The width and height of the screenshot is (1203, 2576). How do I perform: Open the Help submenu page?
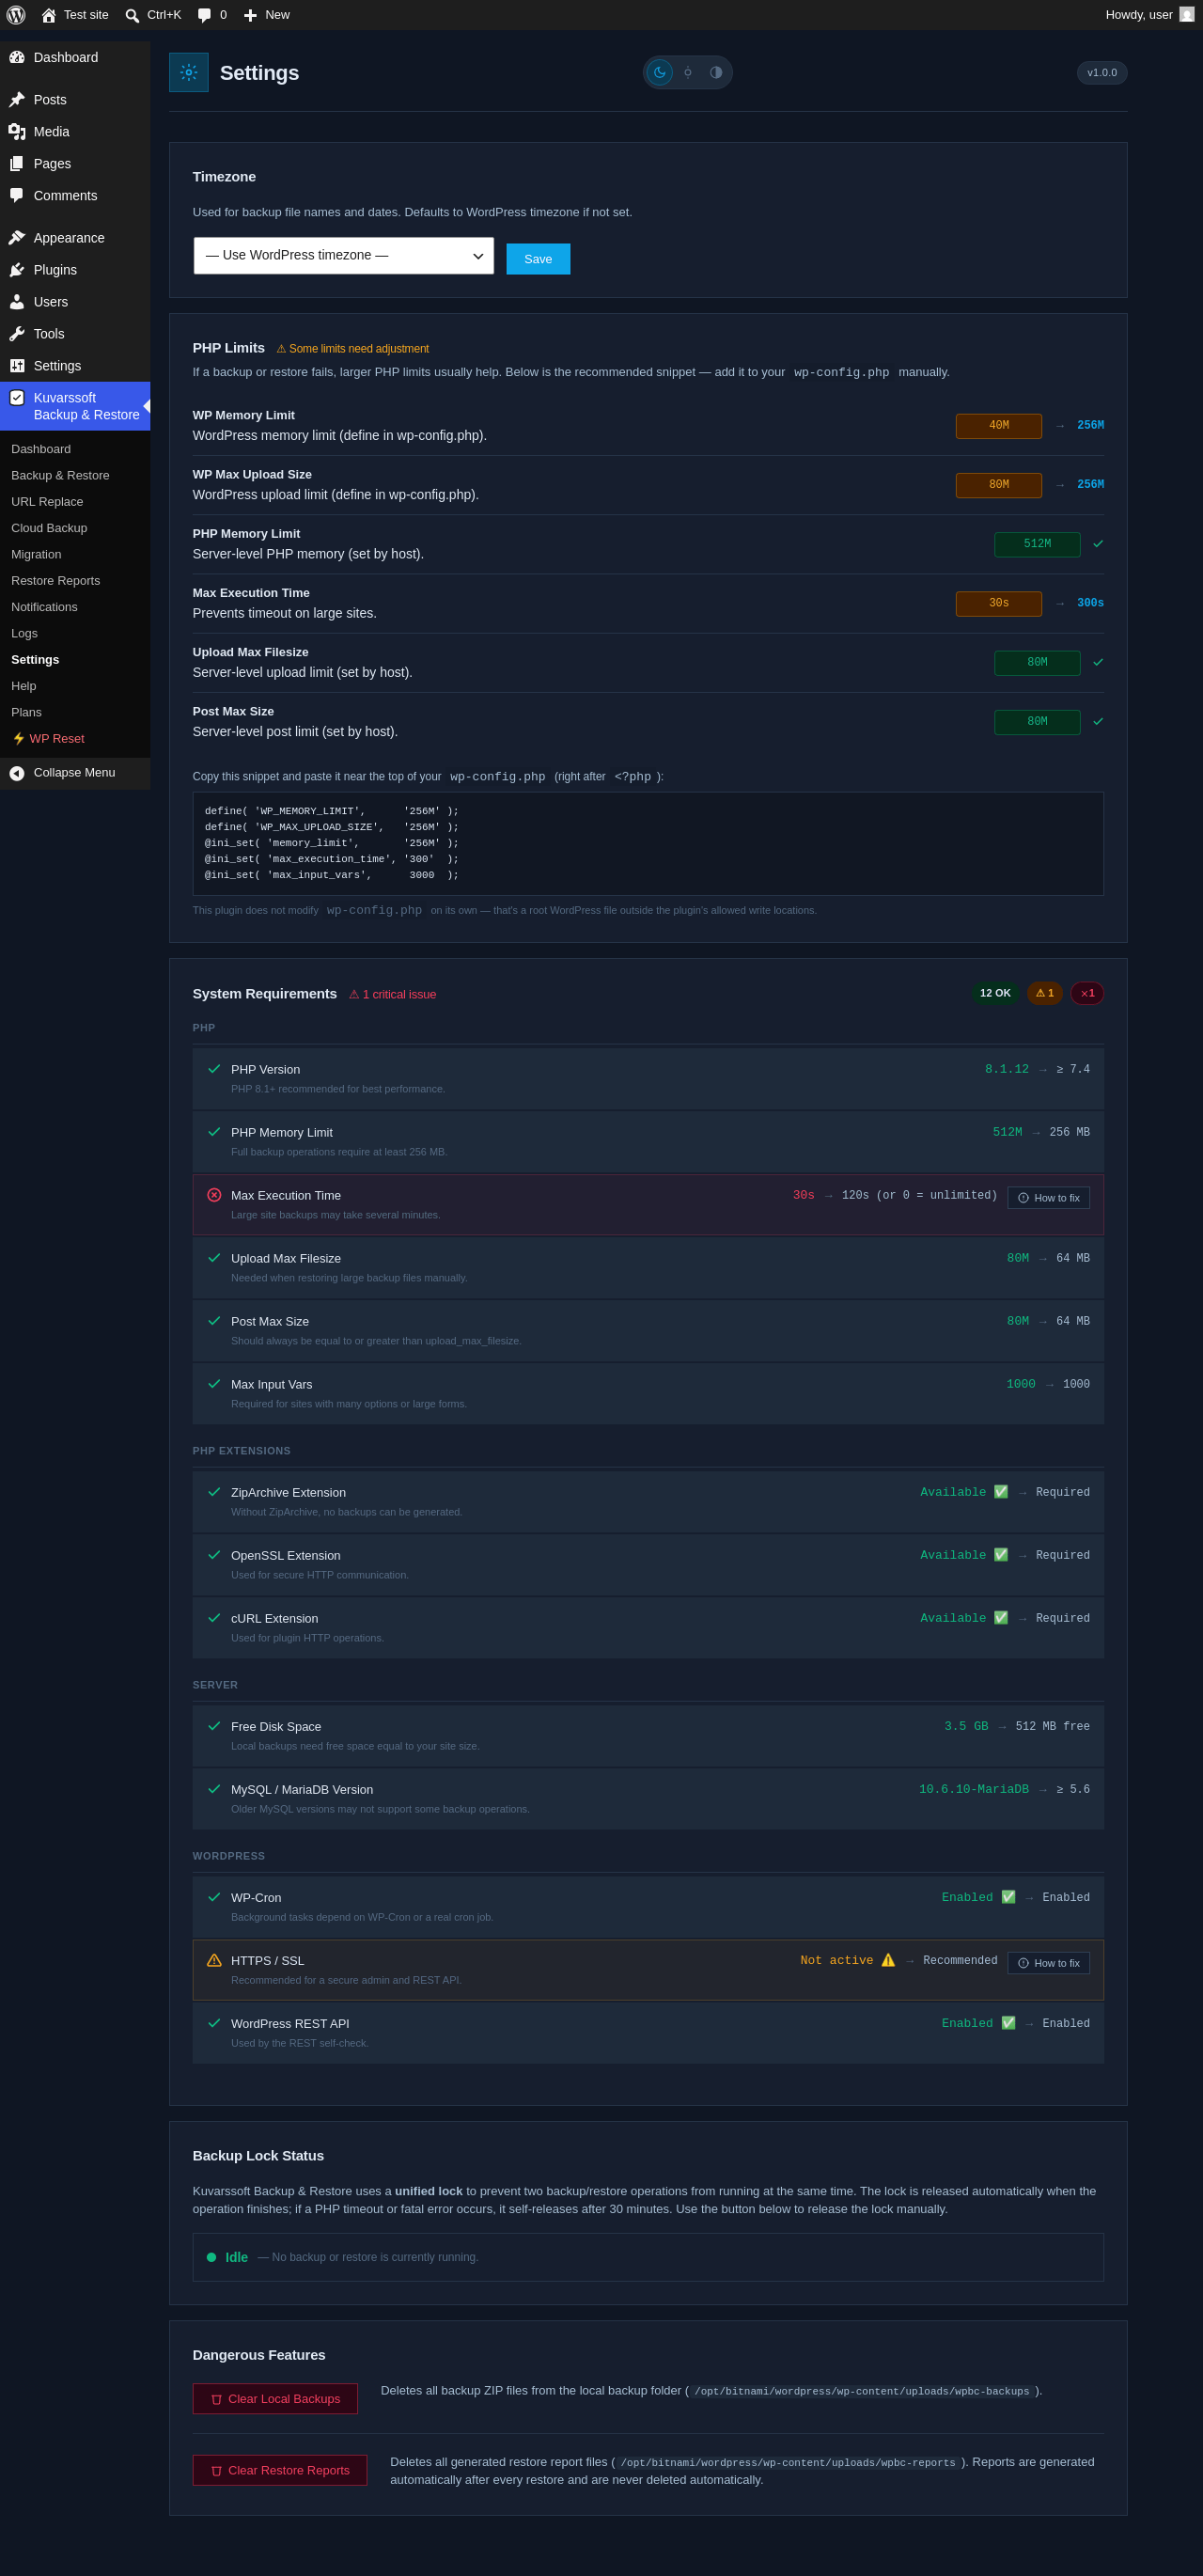(x=24, y=685)
